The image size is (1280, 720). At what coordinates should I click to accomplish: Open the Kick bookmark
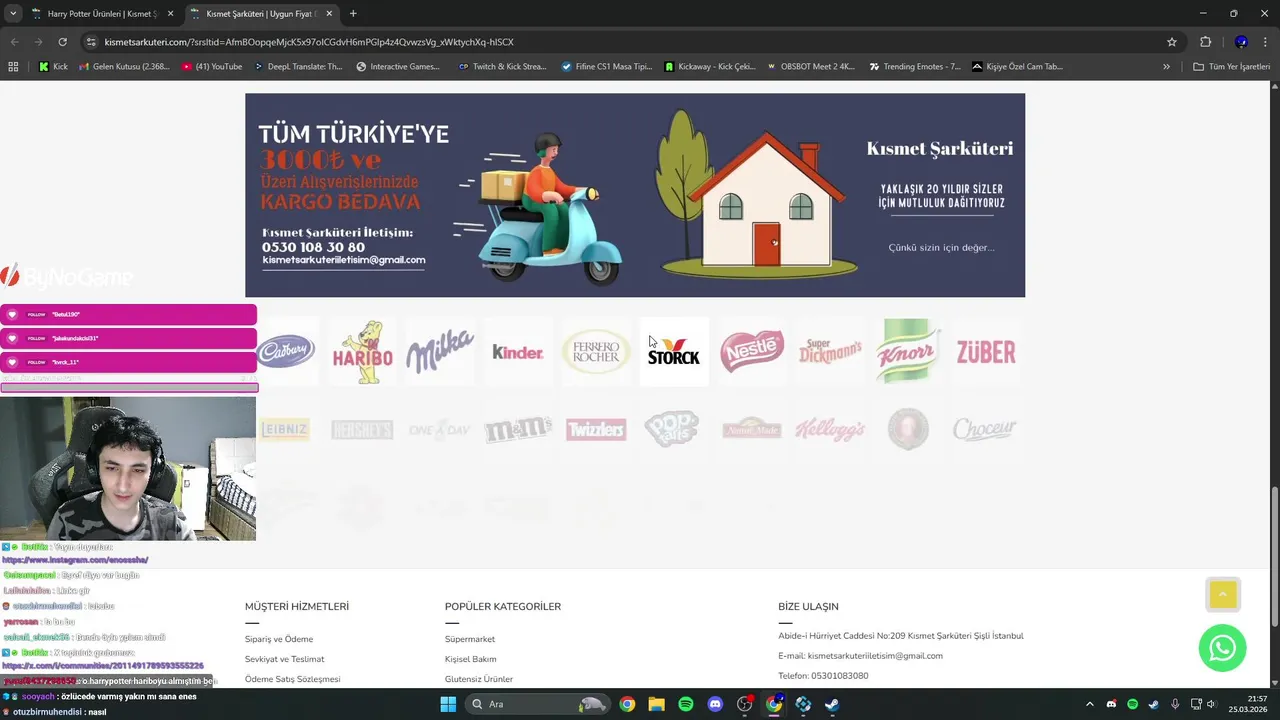click(x=53, y=67)
